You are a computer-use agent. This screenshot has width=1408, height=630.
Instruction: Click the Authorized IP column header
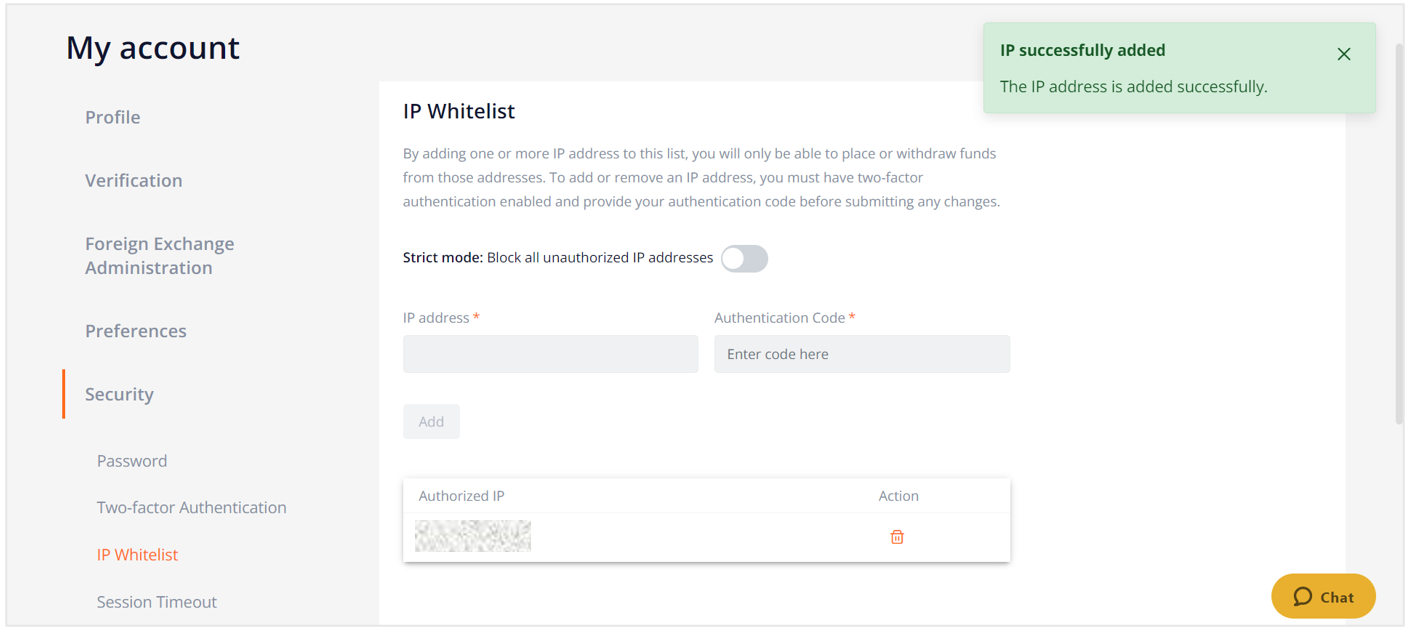462,496
